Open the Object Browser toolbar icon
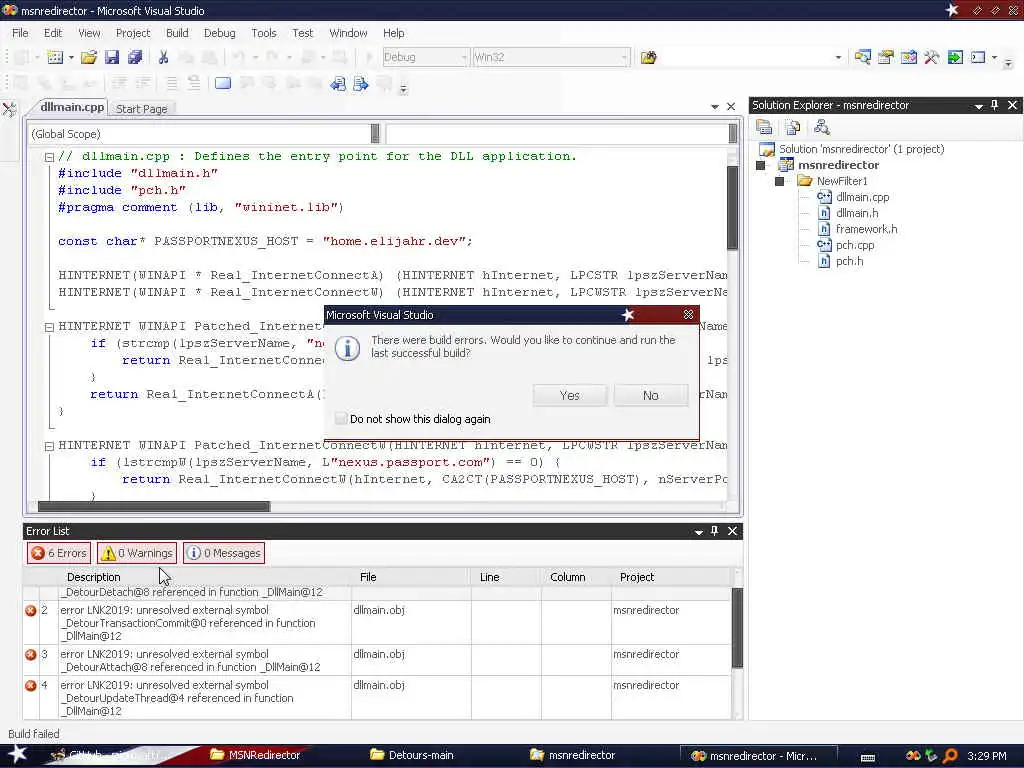This screenshot has width=1024, height=768. [908, 57]
